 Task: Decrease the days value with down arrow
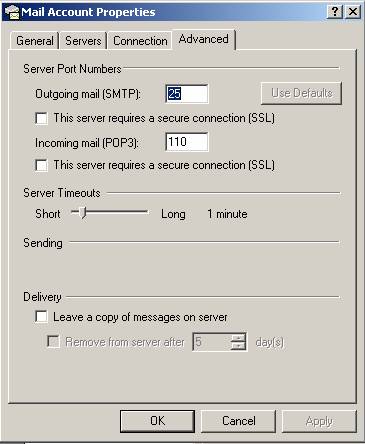[239, 346]
